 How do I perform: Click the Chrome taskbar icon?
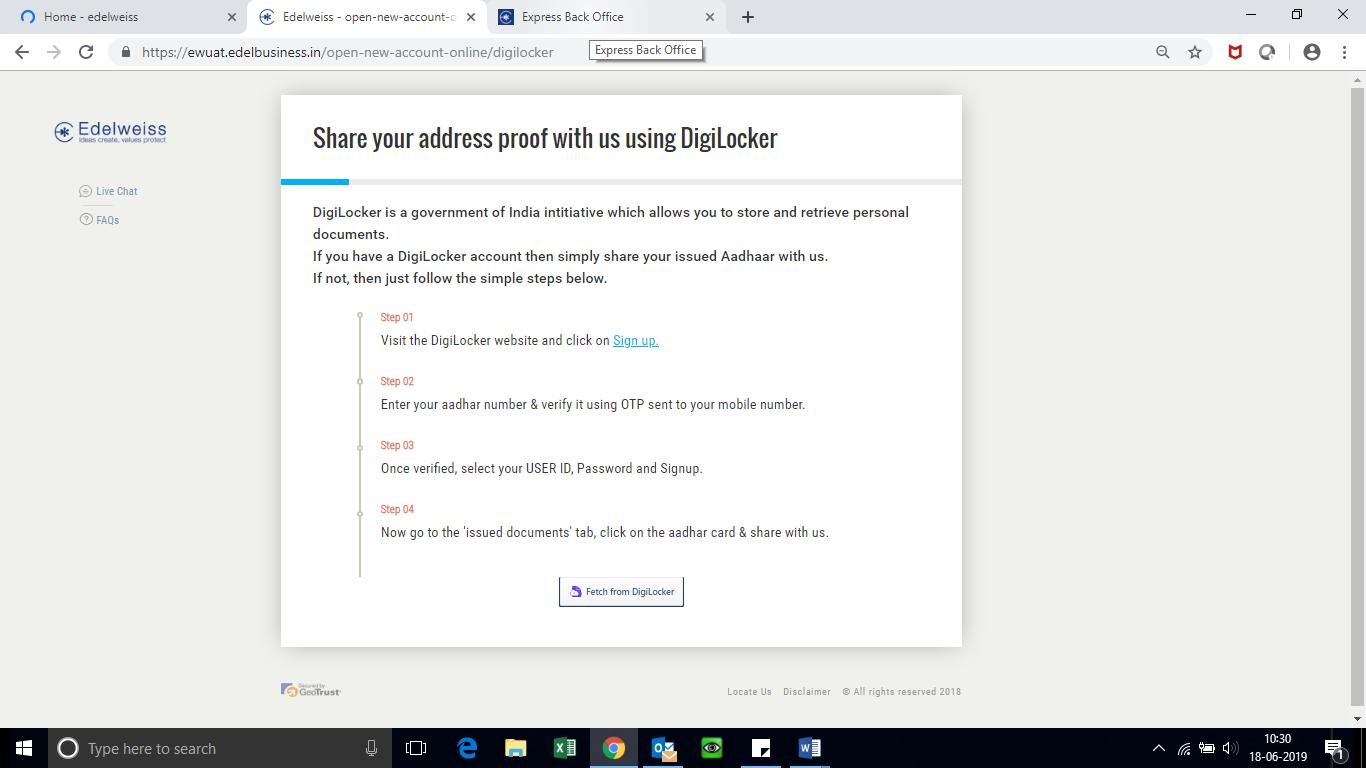pos(614,748)
